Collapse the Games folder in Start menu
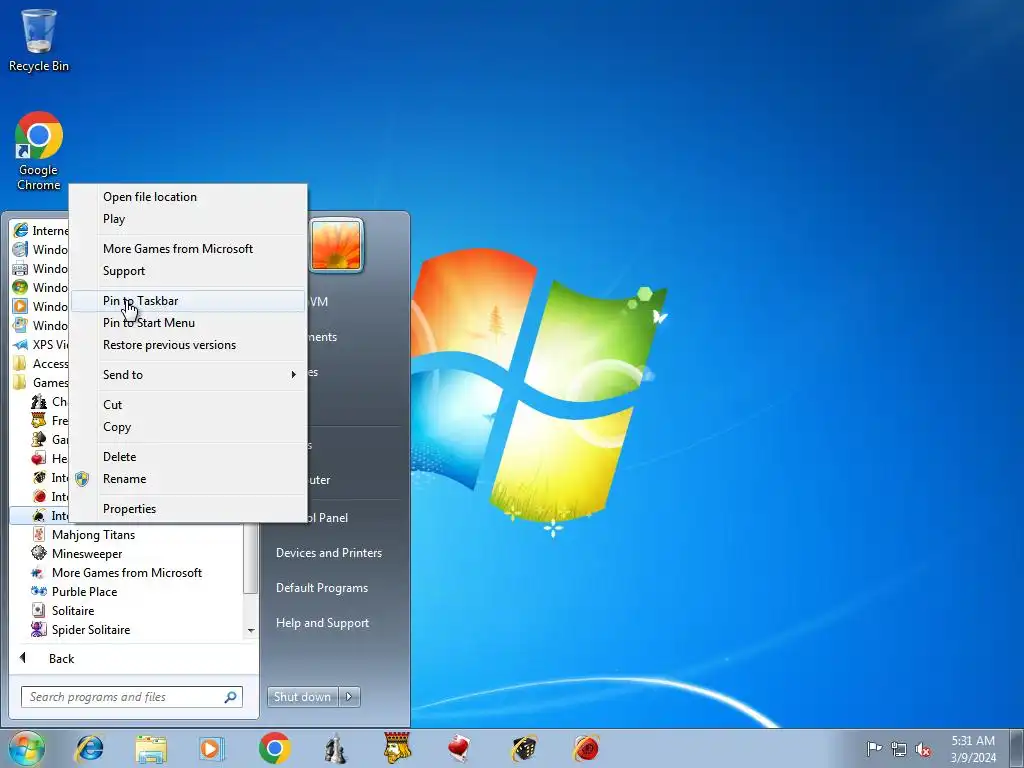 click(x=40, y=382)
